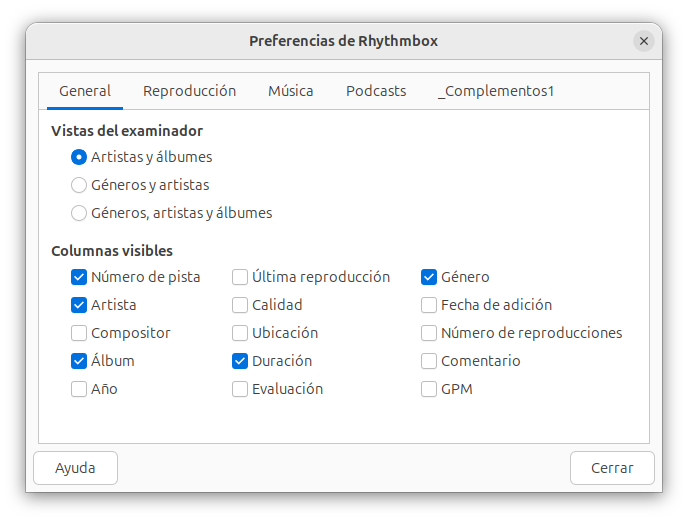Switch to the Reproducción tab

click(x=189, y=91)
